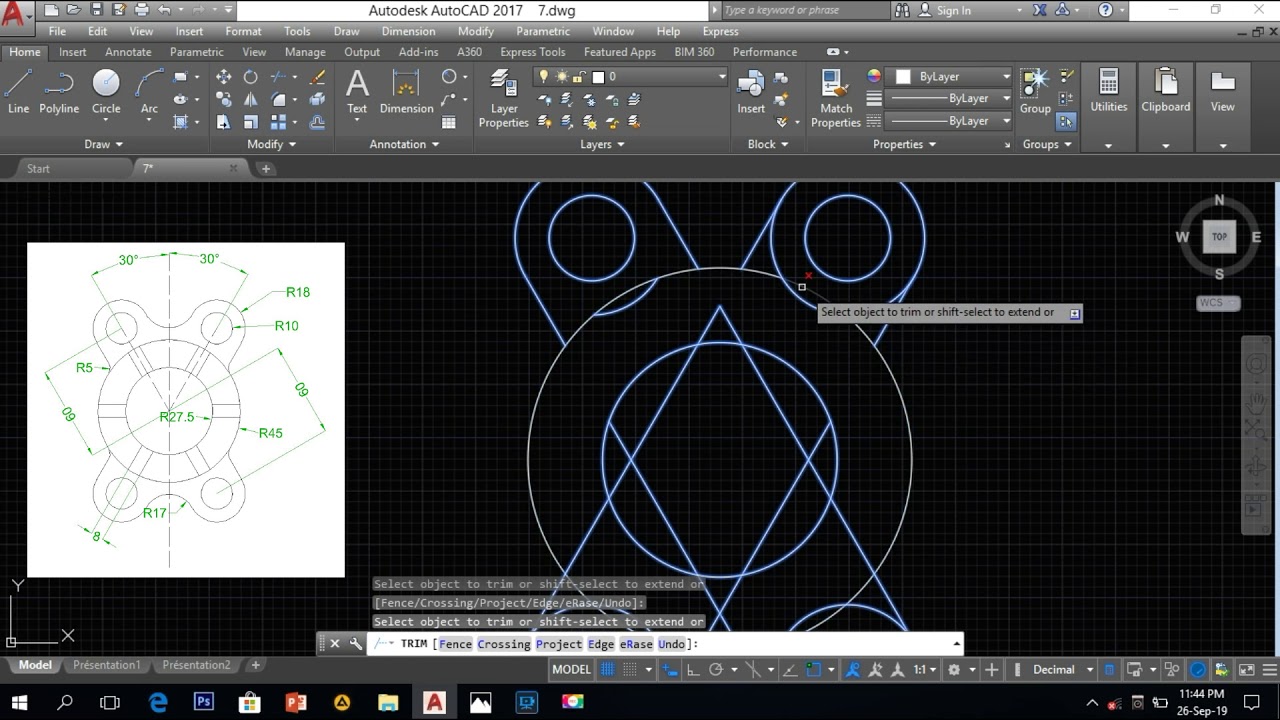Image resolution: width=1280 pixels, height=720 pixels.
Task: Expand the Annotation panel flyout
Action: coord(404,144)
